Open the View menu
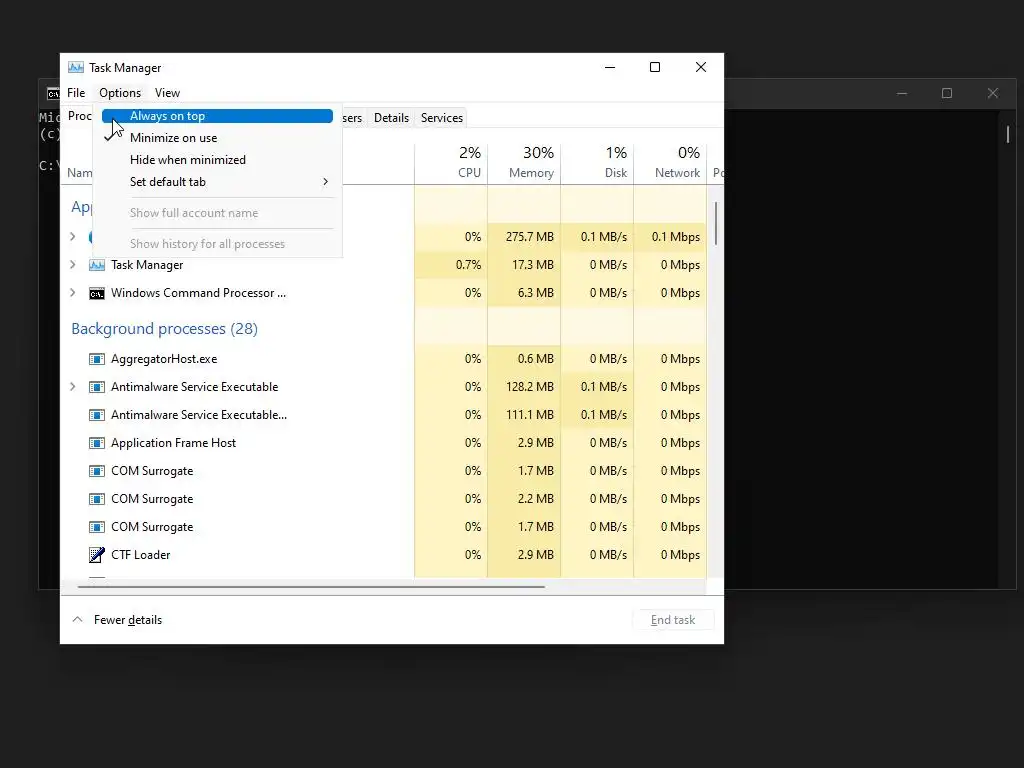Screen dimensions: 1024x768 pyautogui.click(x=167, y=93)
